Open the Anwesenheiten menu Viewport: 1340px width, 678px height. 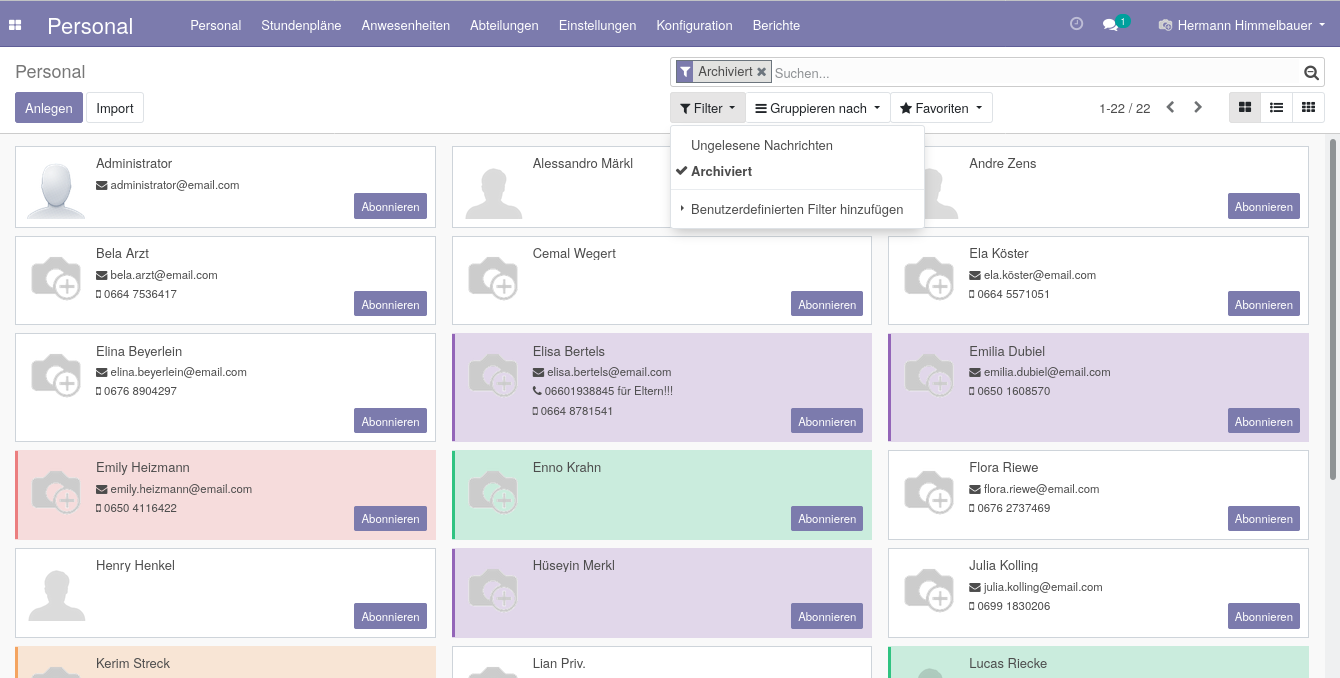coord(406,25)
